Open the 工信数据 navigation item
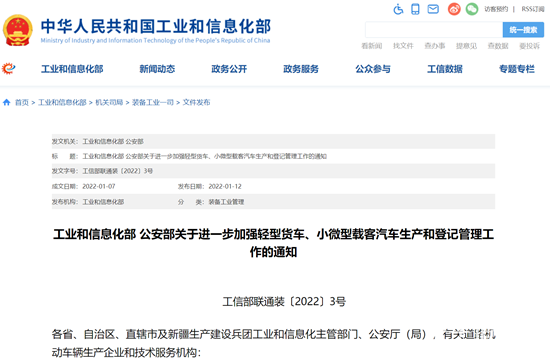This screenshot has height=360, width=550. 445,69
